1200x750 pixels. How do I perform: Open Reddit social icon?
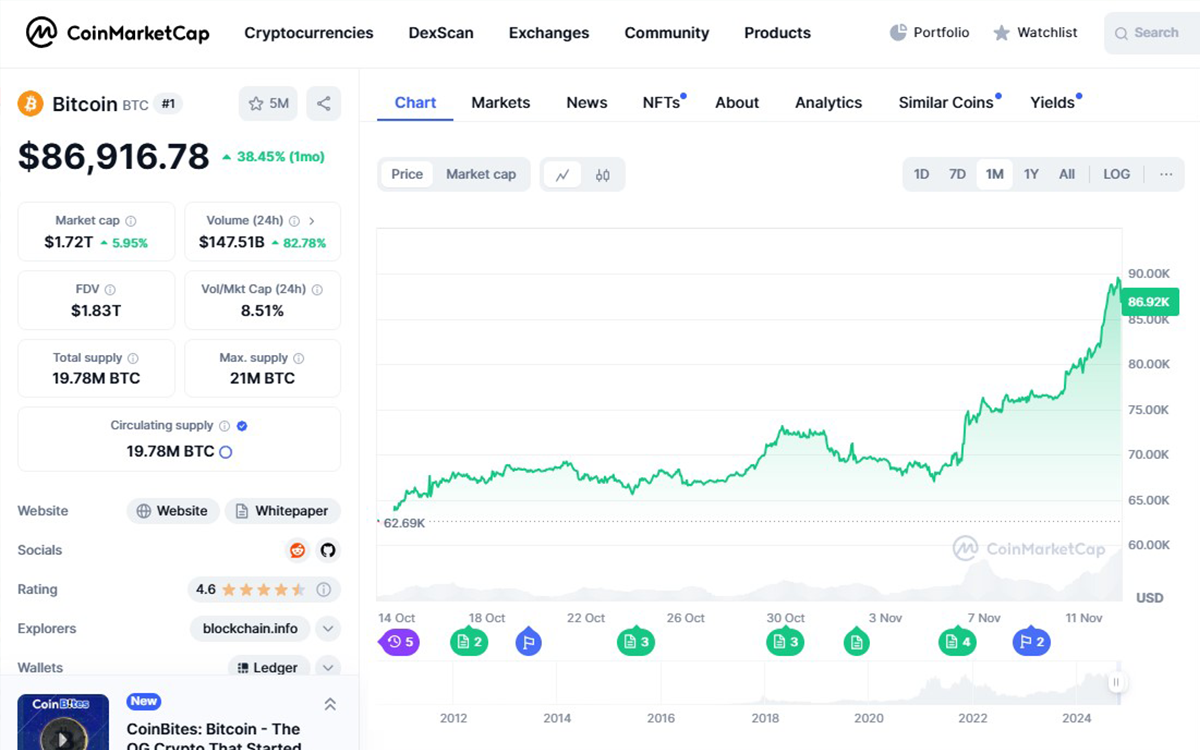[297, 550]
